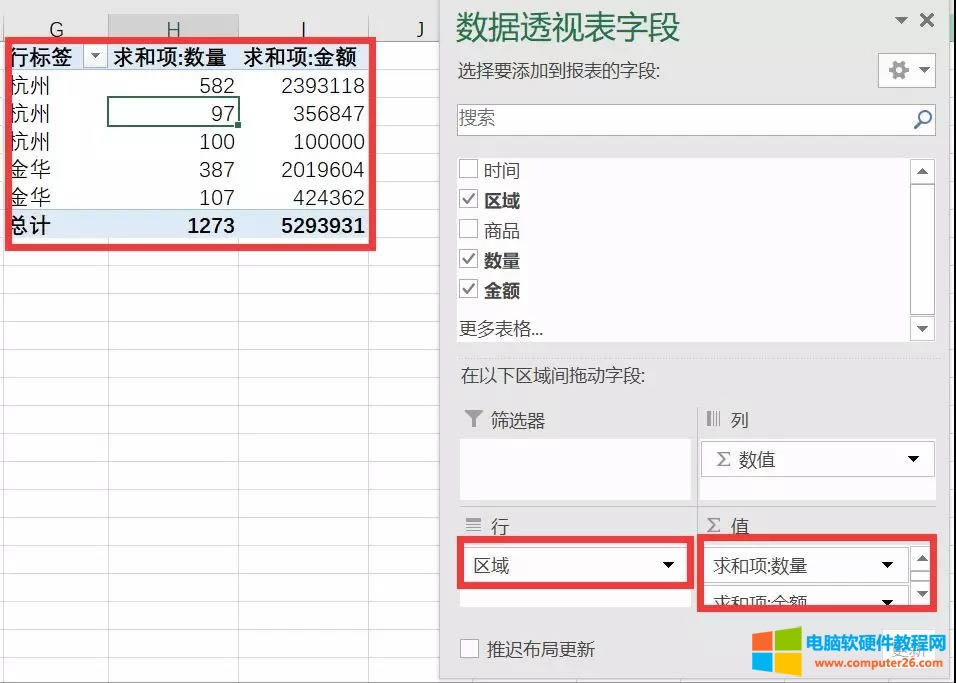Open the 区域 dropdown in the rows area
Viewport: 956px width, 683px height.
pos(669,564)
